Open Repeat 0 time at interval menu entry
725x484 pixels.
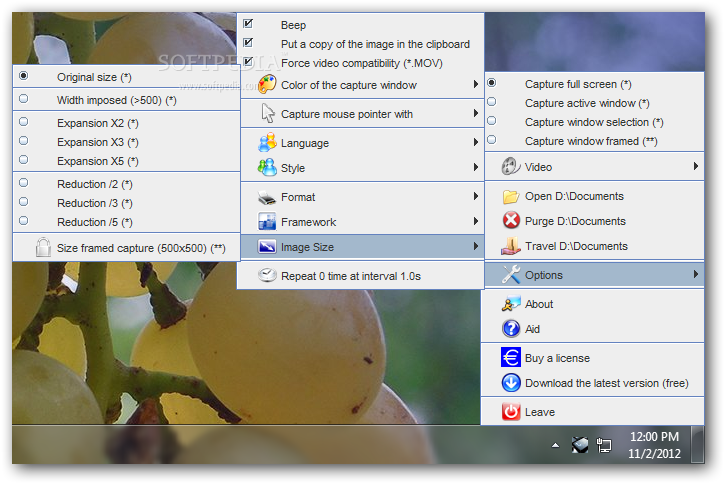pos(360,276)
